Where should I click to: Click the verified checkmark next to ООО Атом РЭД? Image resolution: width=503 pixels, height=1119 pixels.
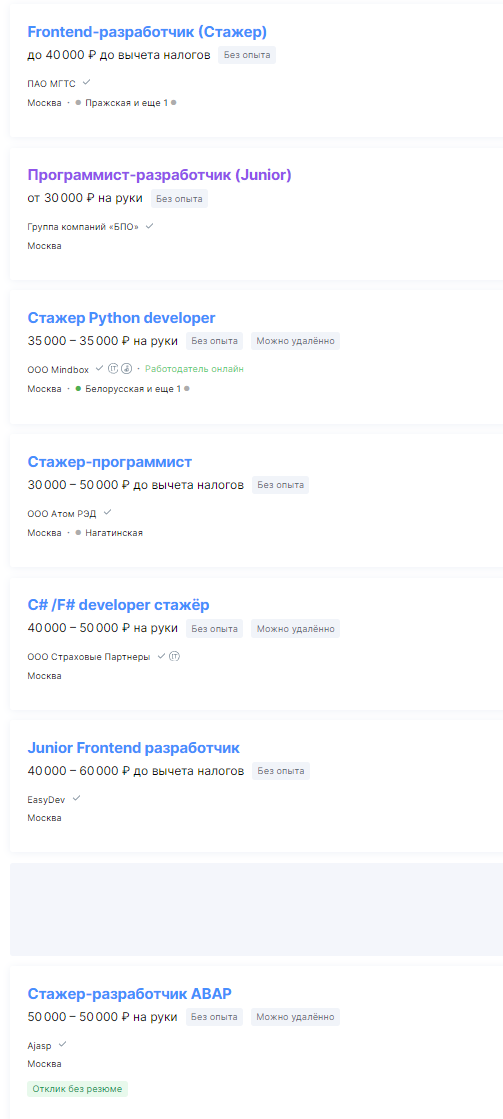click(108, 512)
